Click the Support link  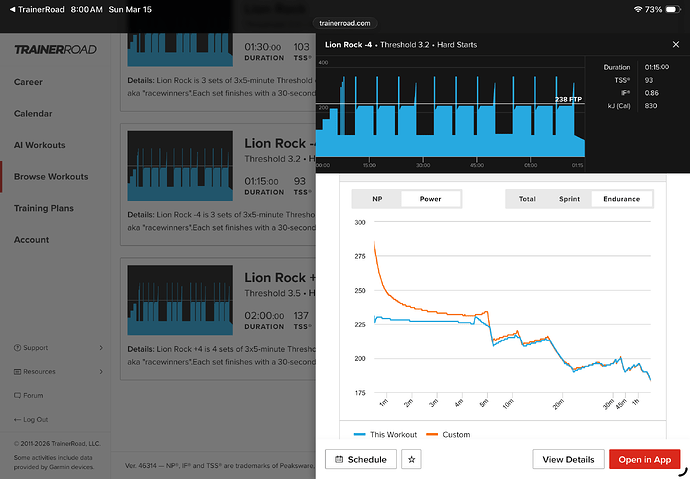click(x=36, y=347)
